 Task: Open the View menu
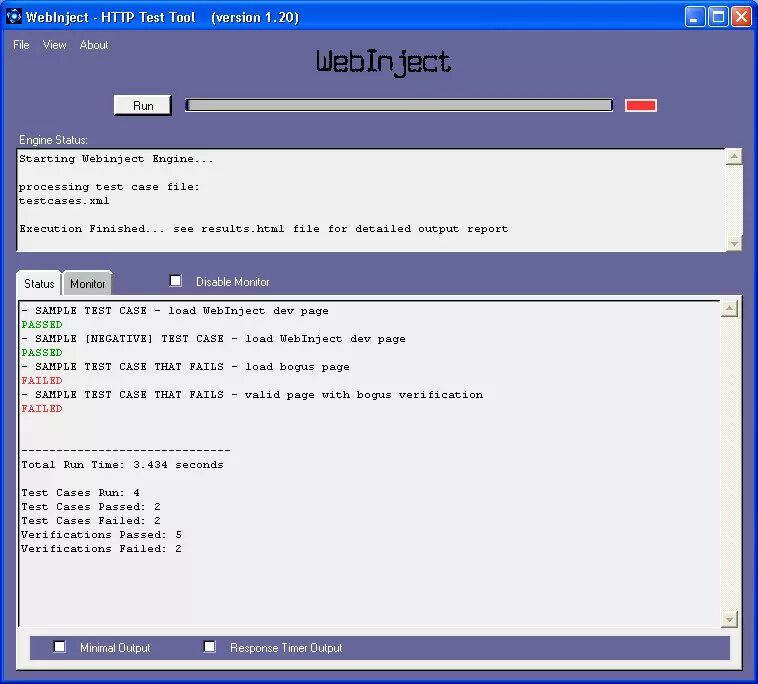(x=54, y=45)
